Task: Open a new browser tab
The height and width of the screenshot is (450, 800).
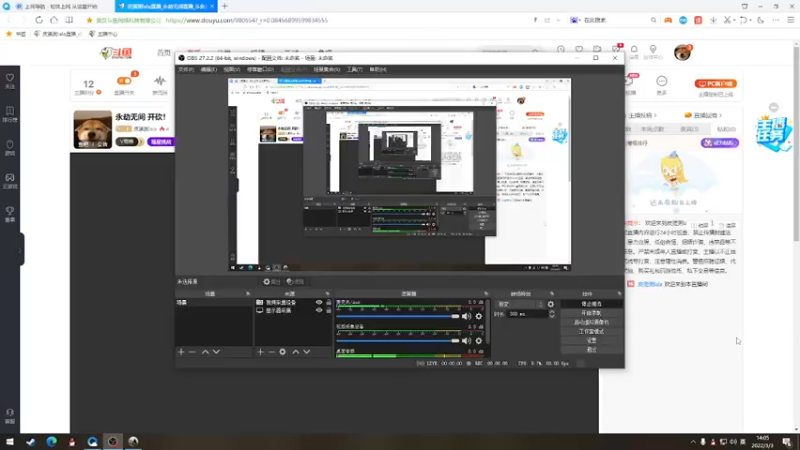Action: [x=225, y=6]
